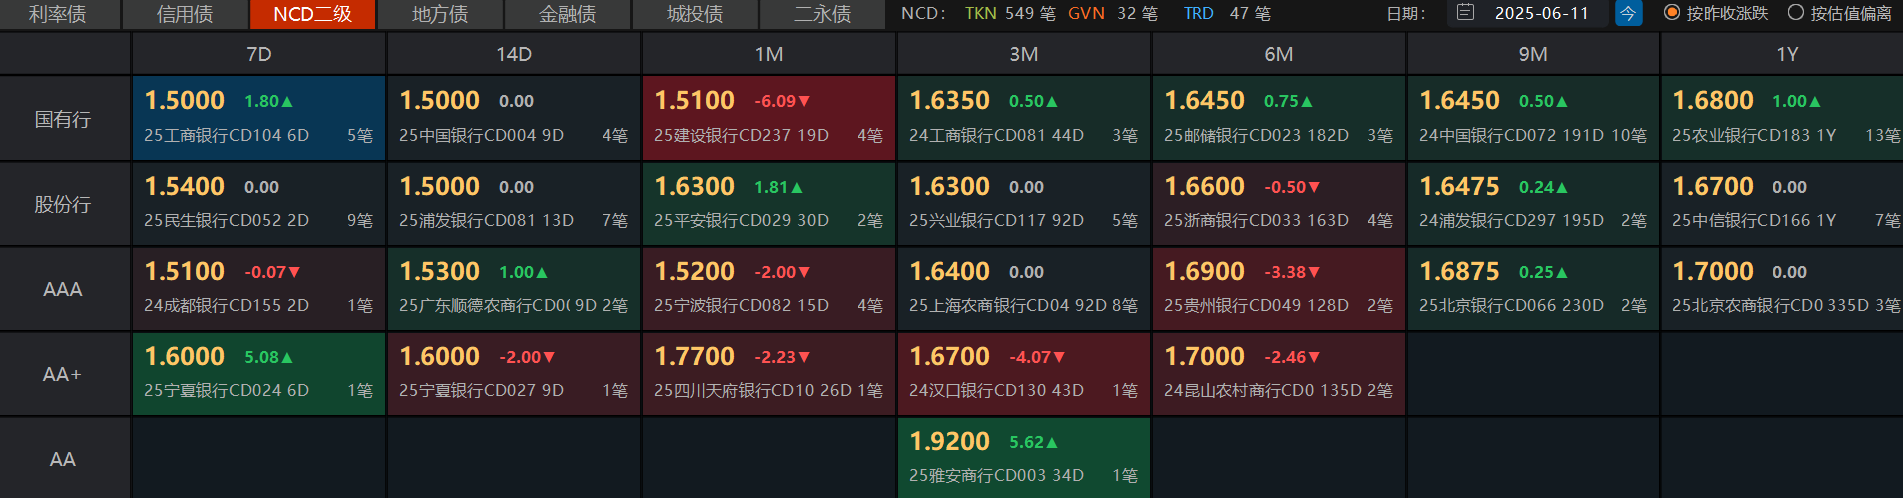1903x498 pixels.
Task: Click the TKN 549 笔 count
Action: click(x=1010, y=14)
